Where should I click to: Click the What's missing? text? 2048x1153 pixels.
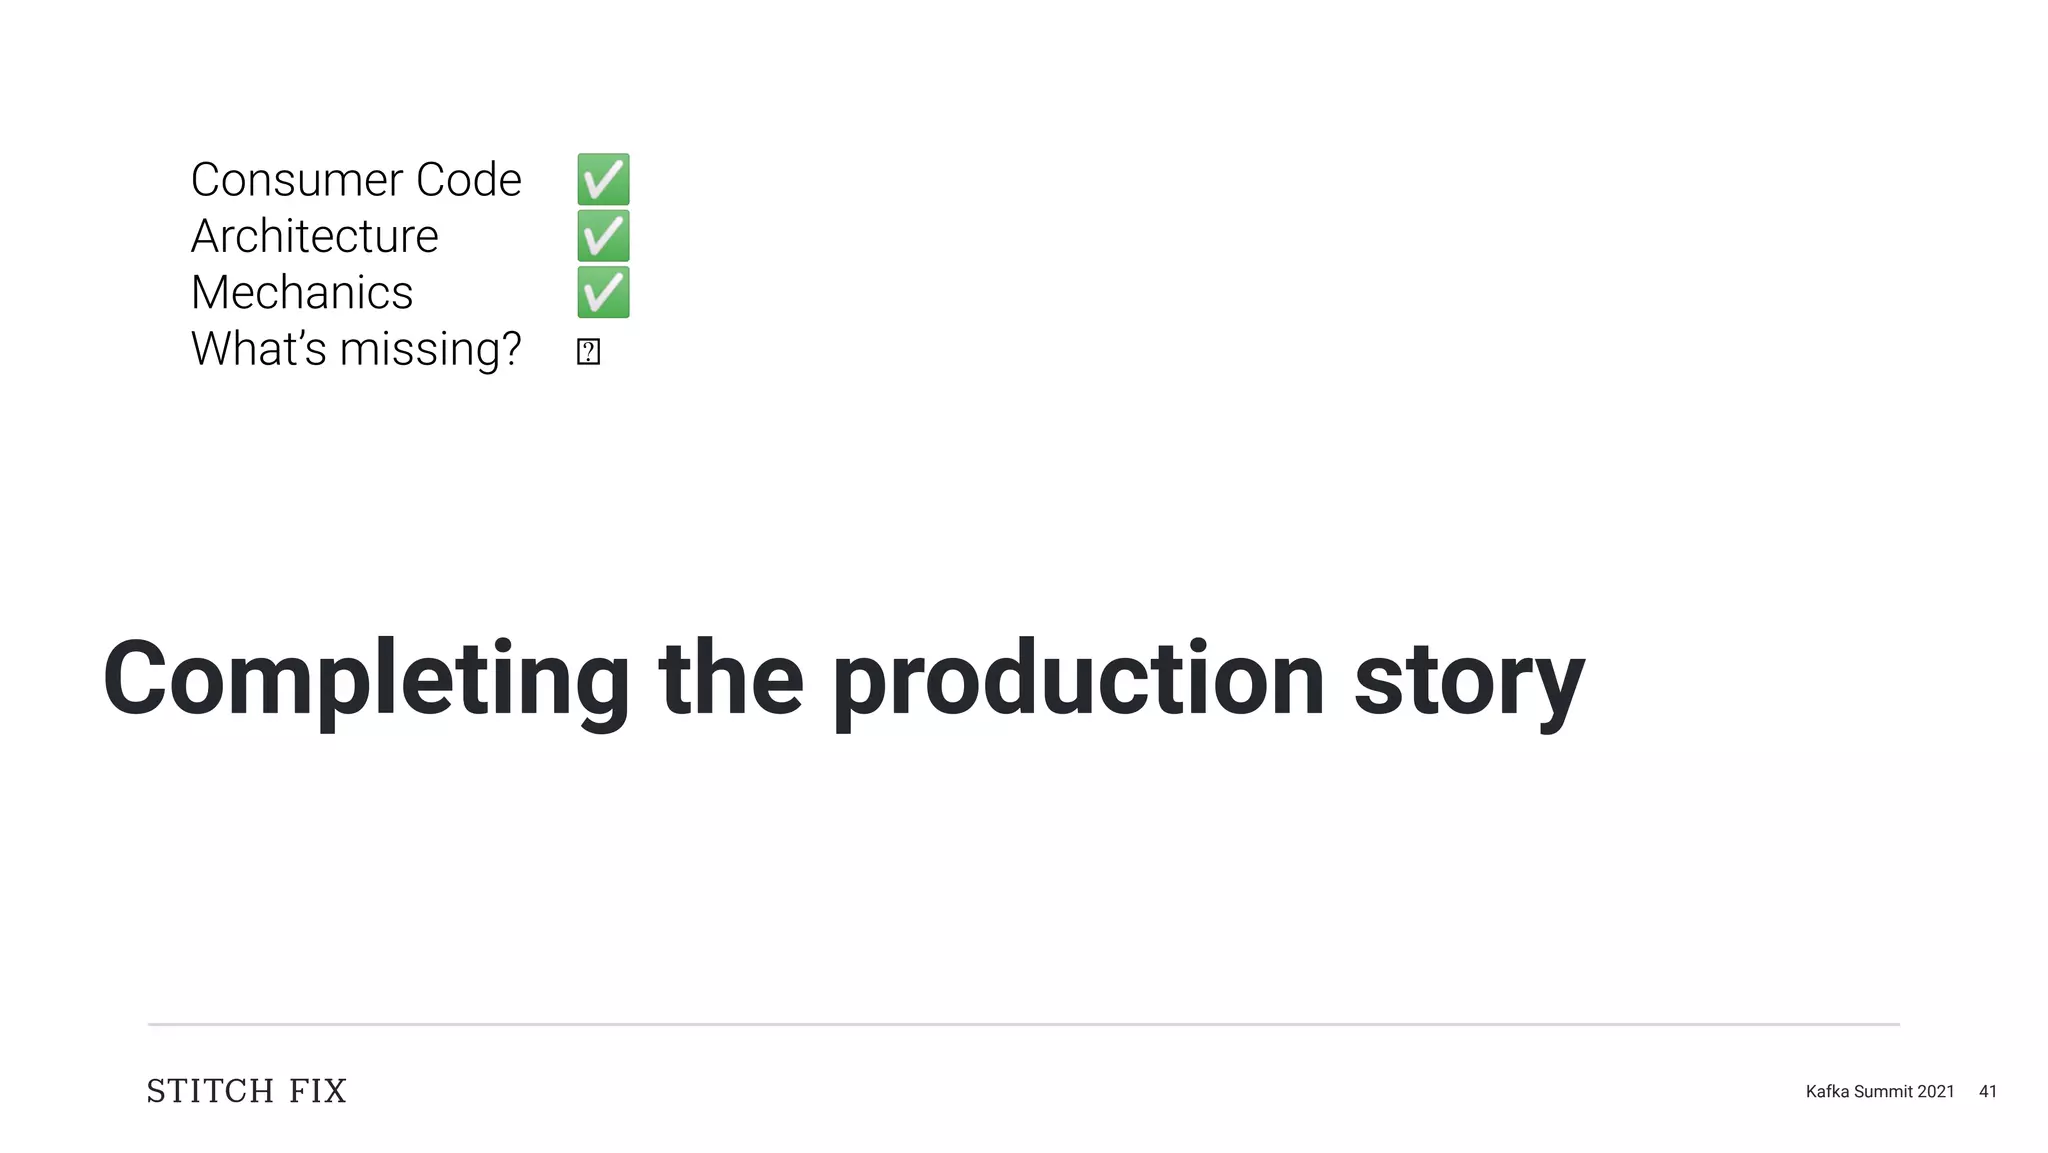pos(355,349)
